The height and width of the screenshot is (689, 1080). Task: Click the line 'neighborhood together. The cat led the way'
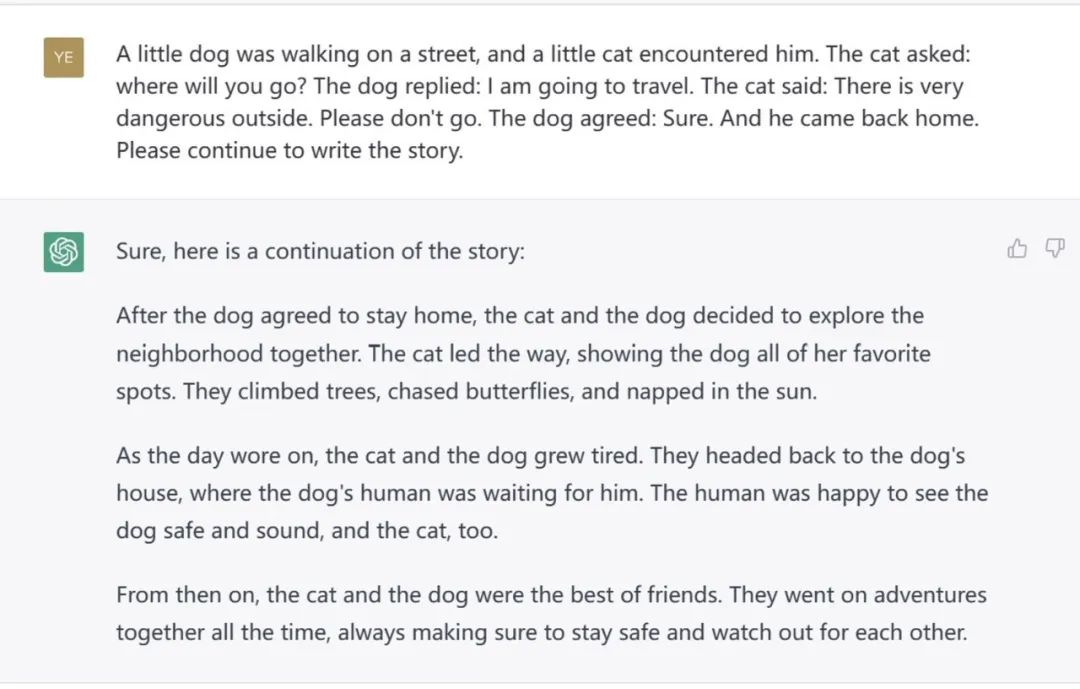pyautogui.click(x=523, y=353)
